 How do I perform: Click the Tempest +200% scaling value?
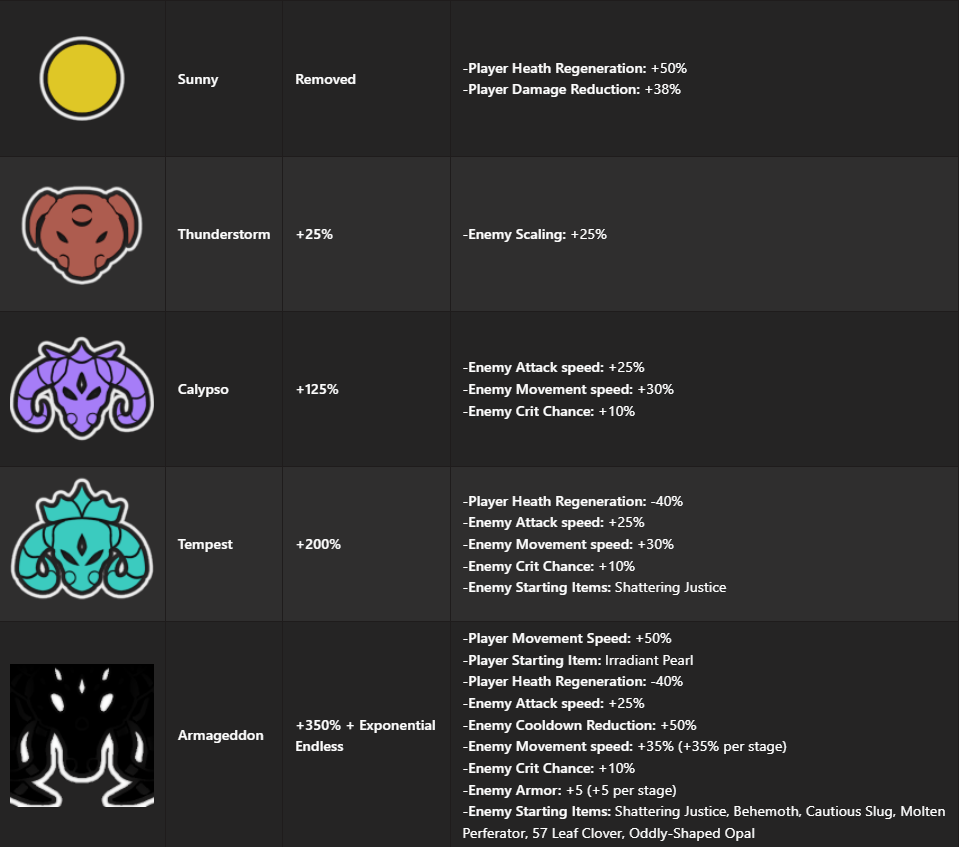coord(318,544)
